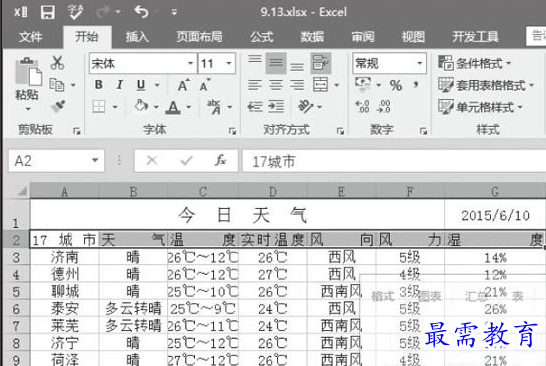Screen dimensions: 546x366
Task: Click the Undo arrow icon
Action: (141, 12)
